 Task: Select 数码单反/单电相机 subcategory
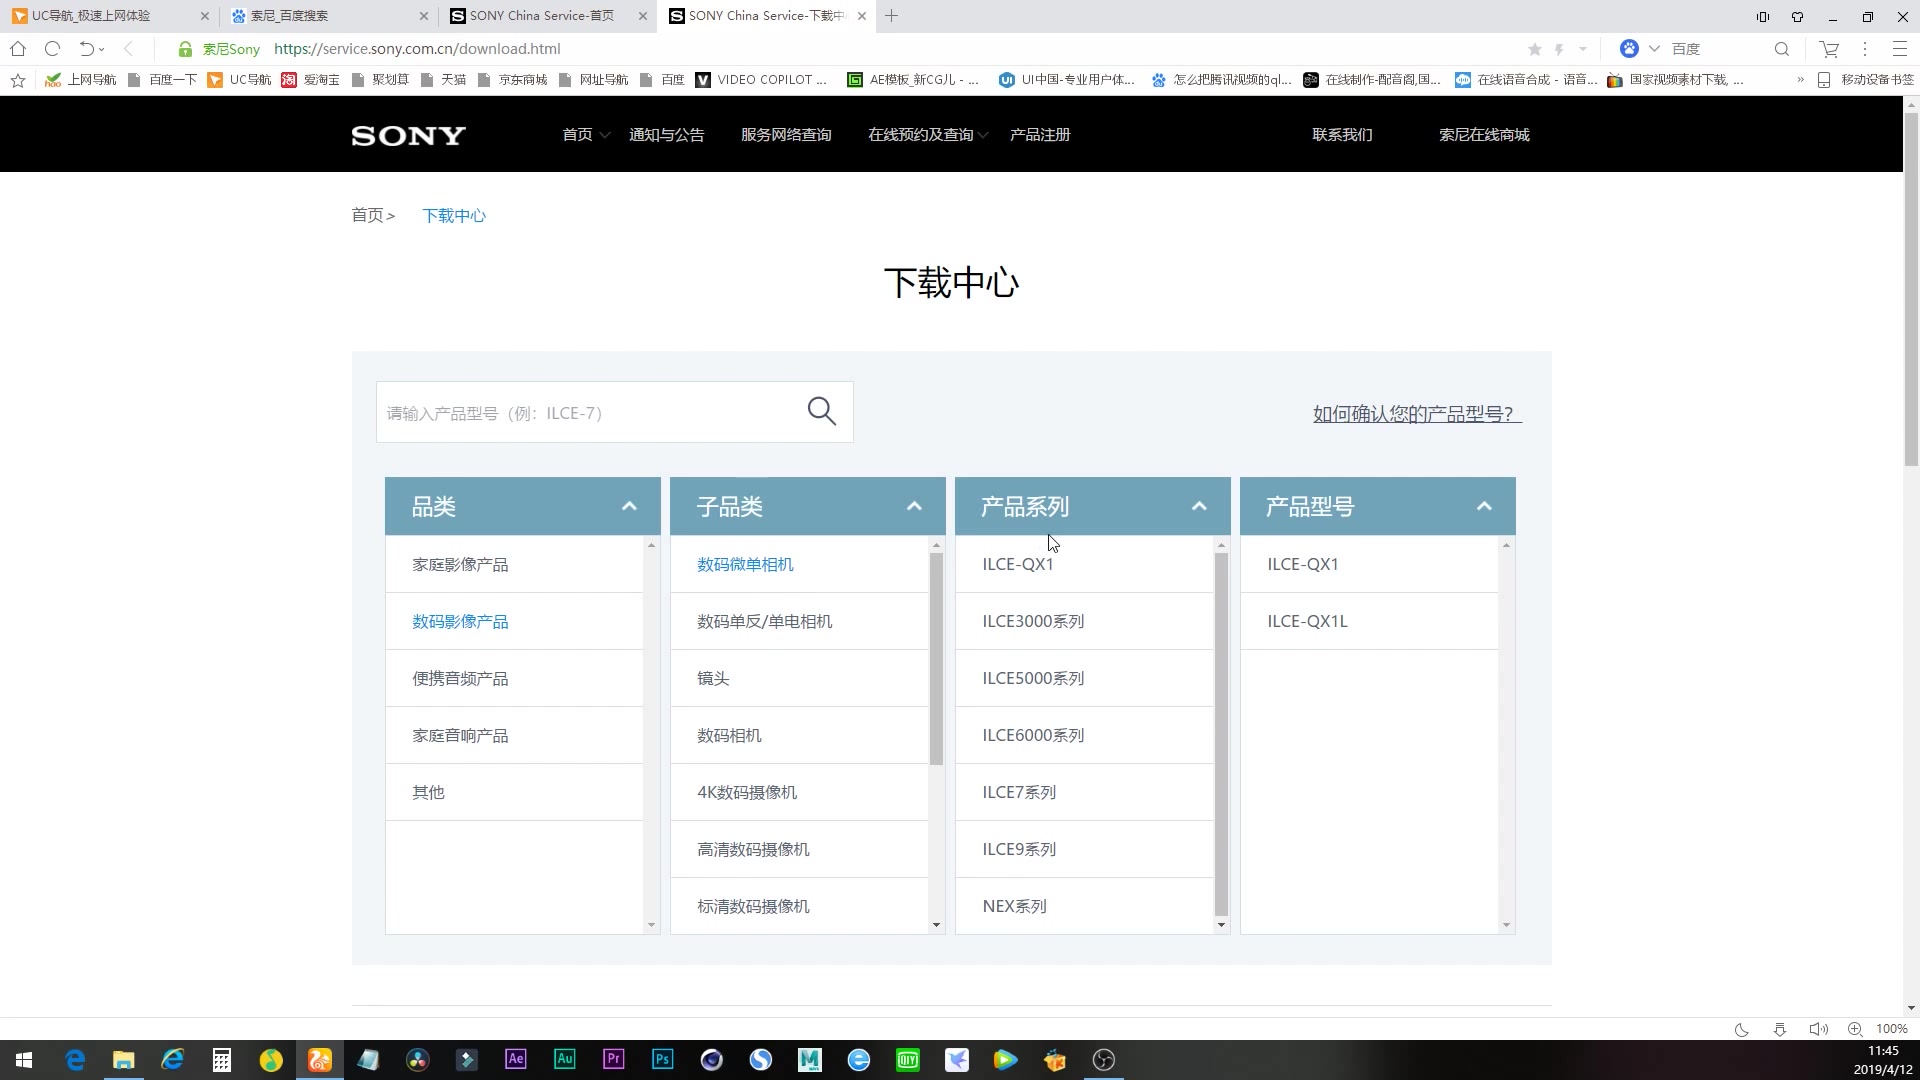pos(799,621)
